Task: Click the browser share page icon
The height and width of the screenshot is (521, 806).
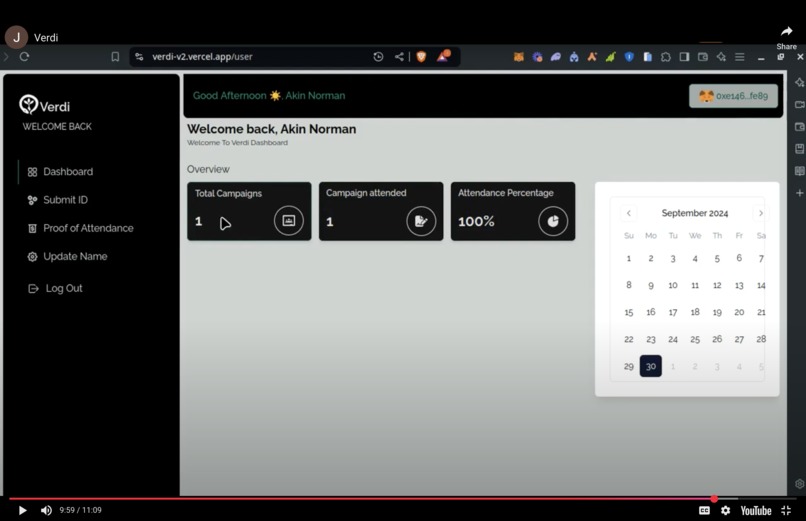Action: point(399,57)
